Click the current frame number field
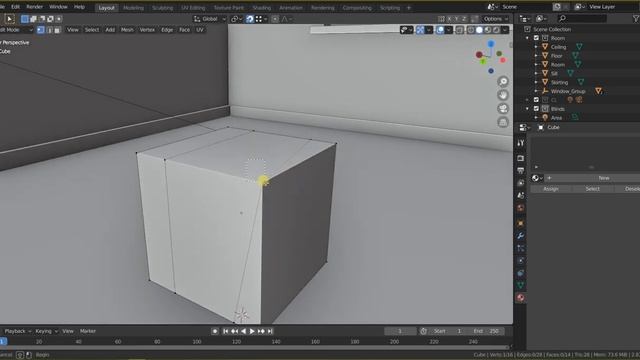640x360 pixels. (x=400, y=331)
